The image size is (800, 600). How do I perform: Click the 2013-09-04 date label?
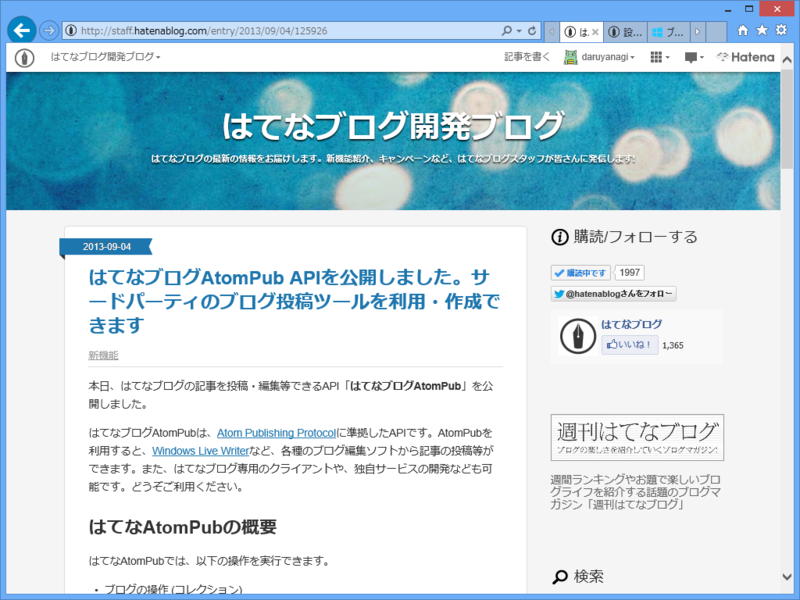106,247
